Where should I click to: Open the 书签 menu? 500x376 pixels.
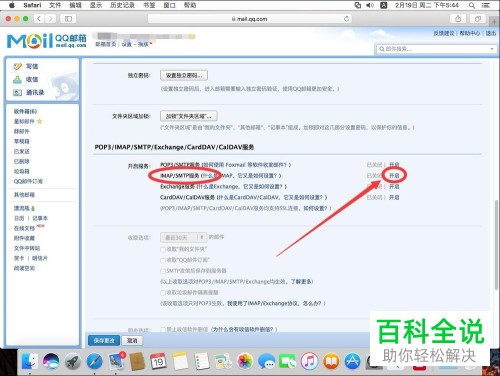(149, 5)
